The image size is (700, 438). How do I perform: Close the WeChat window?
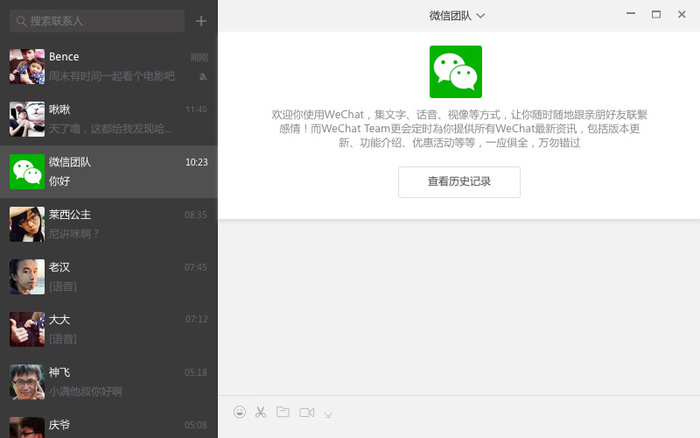pos(682,14)
